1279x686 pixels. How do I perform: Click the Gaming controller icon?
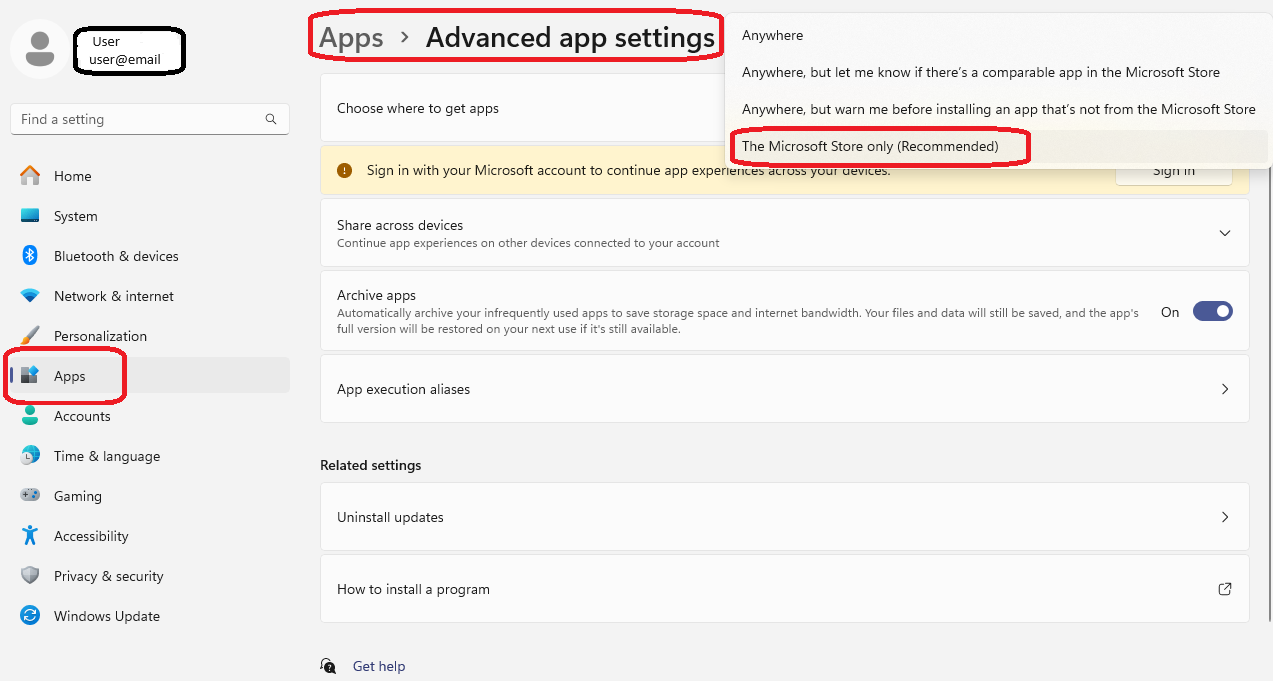click(30, 496)
